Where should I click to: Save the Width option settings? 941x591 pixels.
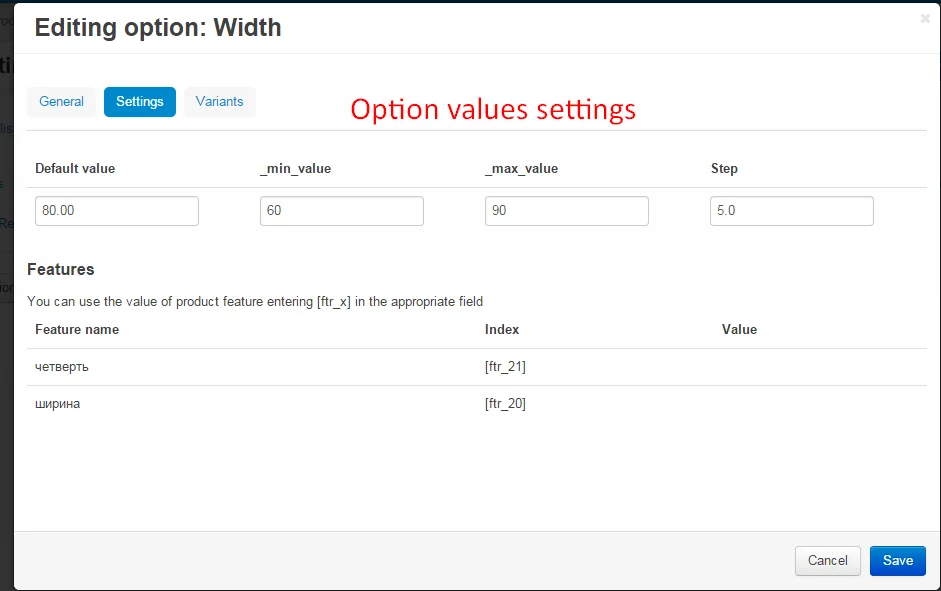click(x=897, y=561)
